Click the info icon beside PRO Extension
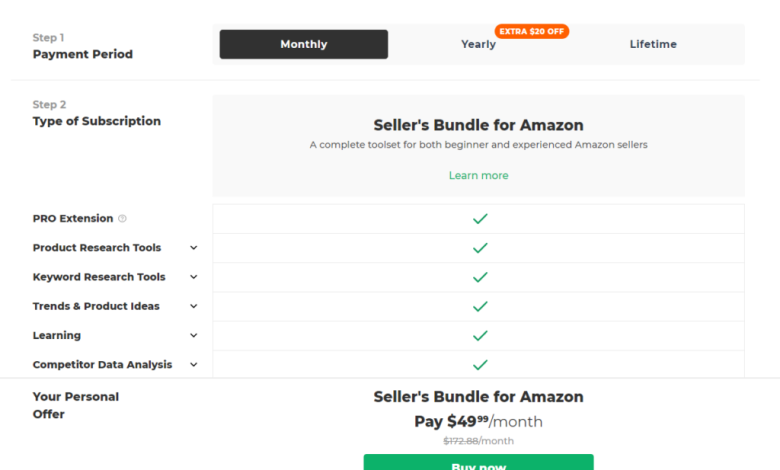 pyautogui.click(x=123, y=219)
